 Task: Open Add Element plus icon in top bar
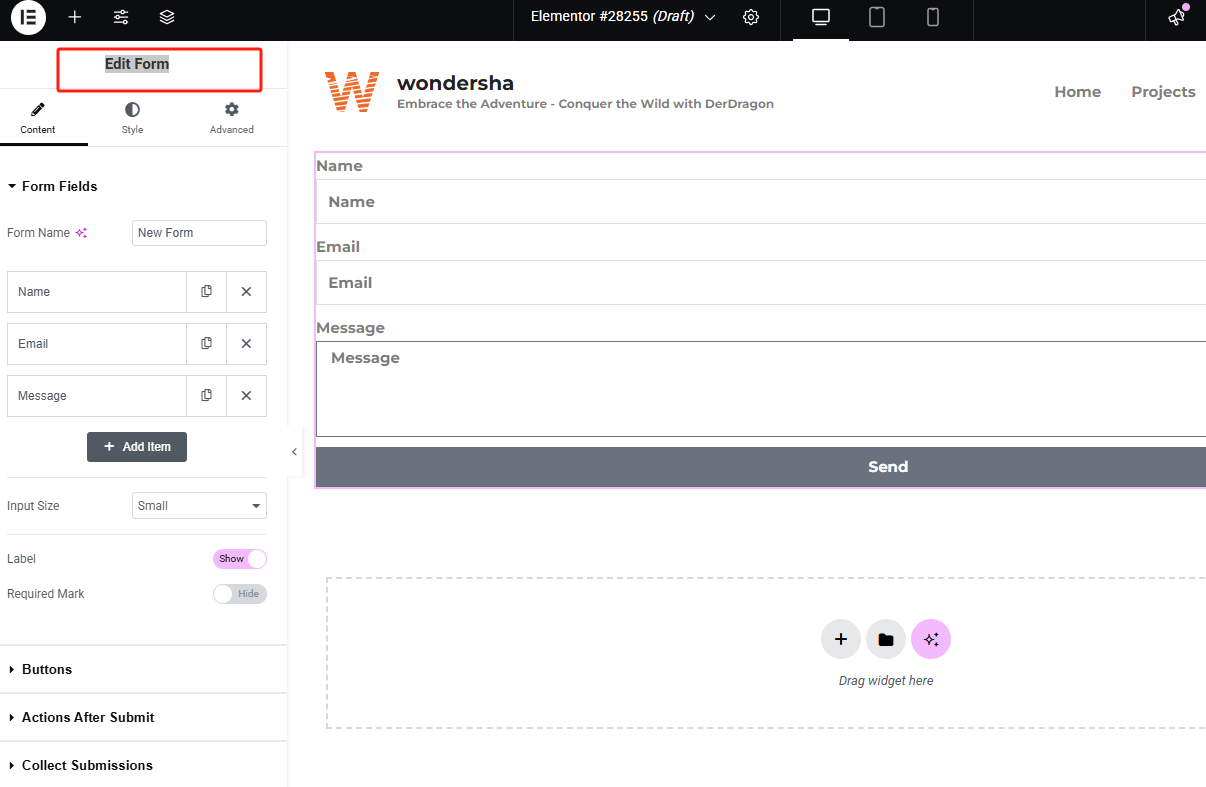point(75,17)
